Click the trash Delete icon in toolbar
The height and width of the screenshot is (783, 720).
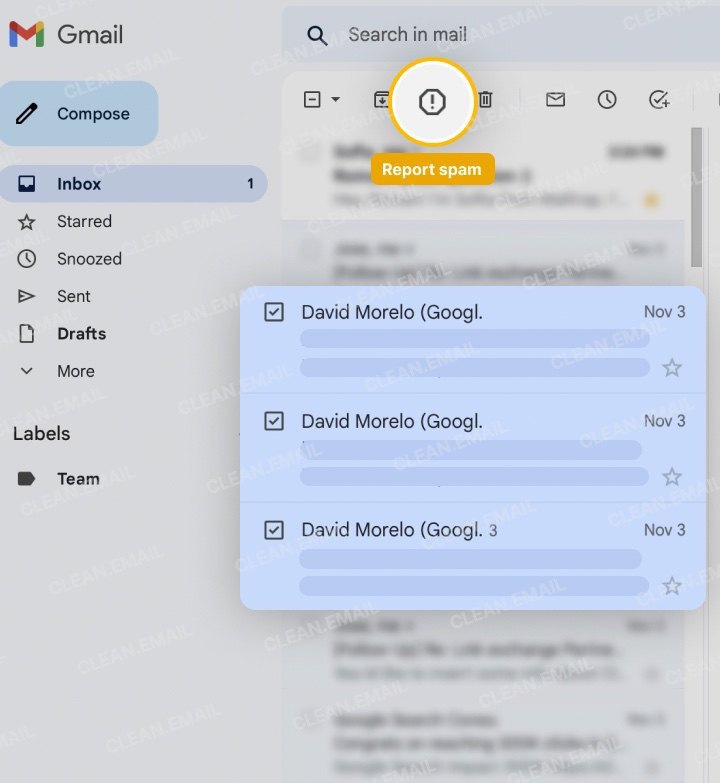(485, 100)
